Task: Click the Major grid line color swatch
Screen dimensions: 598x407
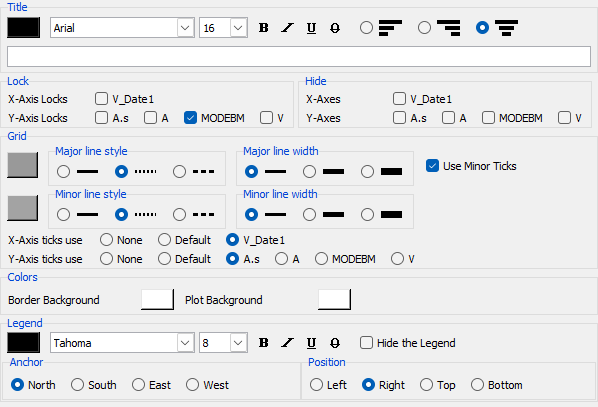Action: point(23,165)
